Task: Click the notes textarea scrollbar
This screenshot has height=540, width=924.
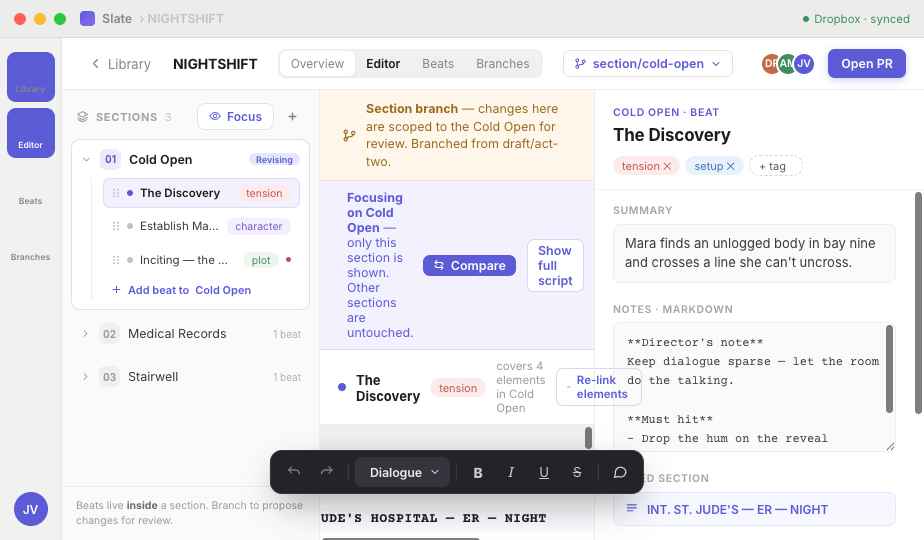Action: pos(889,369)
